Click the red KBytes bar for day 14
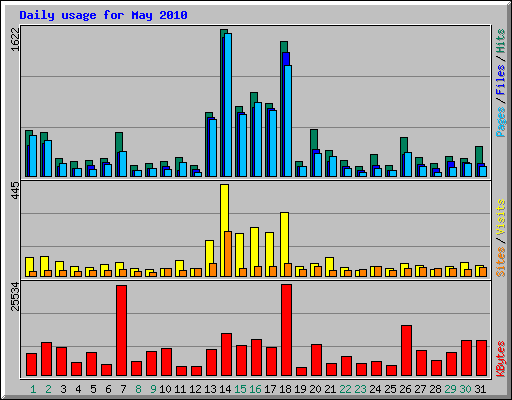The height and width of the screenshot is (400, 512). pyautogui.click(x=226, y=355)
